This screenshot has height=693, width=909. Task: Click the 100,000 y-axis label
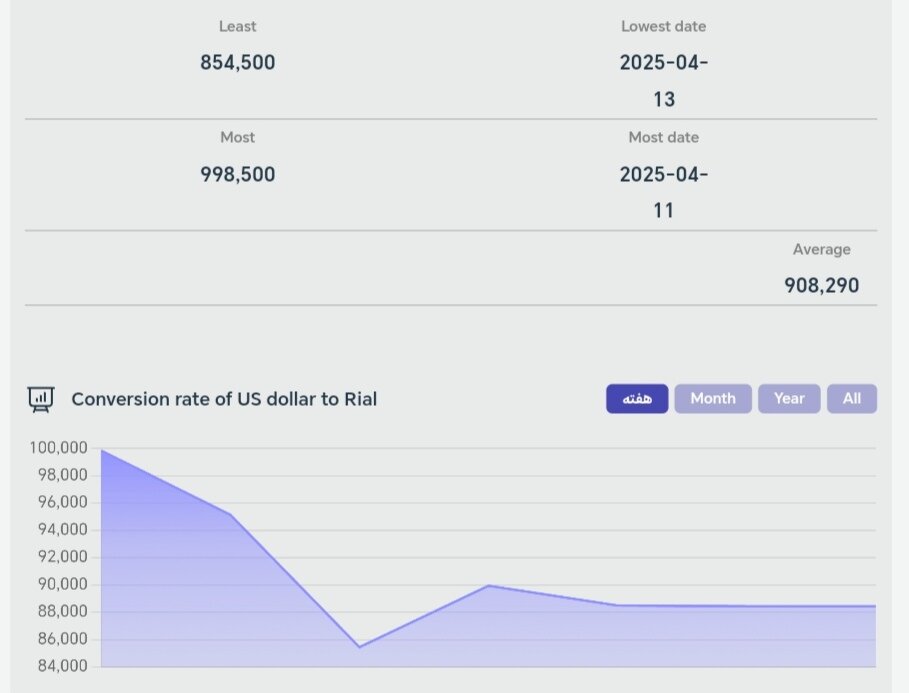point(59,448)
